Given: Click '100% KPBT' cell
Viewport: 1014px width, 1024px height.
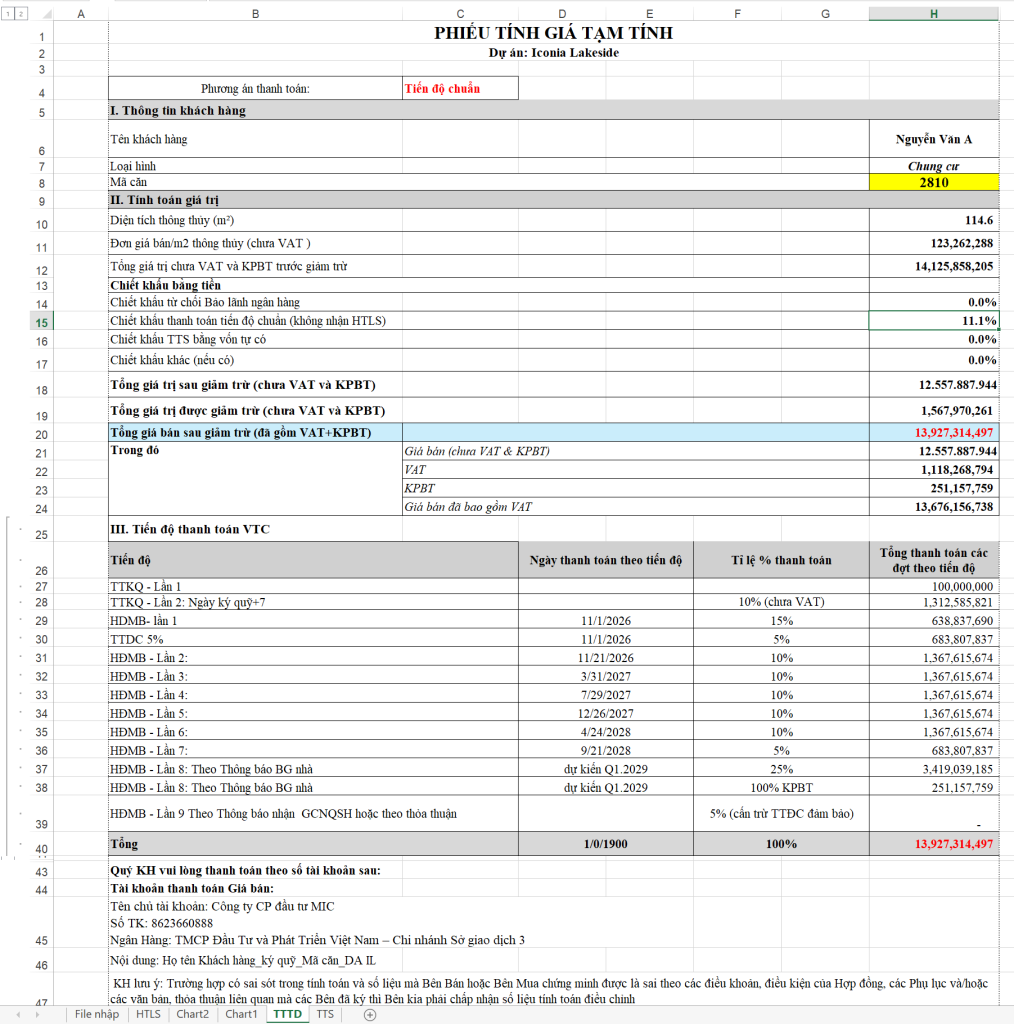Looking at the screenshot, I should coord(781,788).
